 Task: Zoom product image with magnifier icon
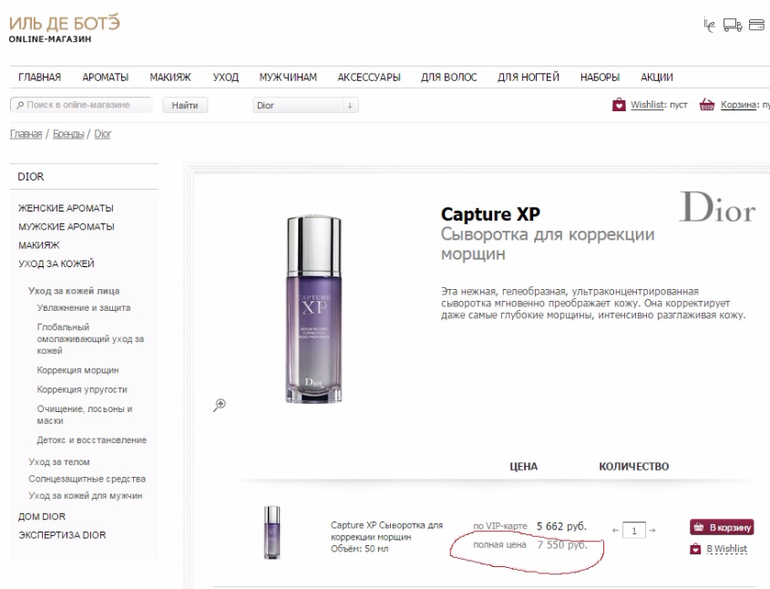[220, 404]
